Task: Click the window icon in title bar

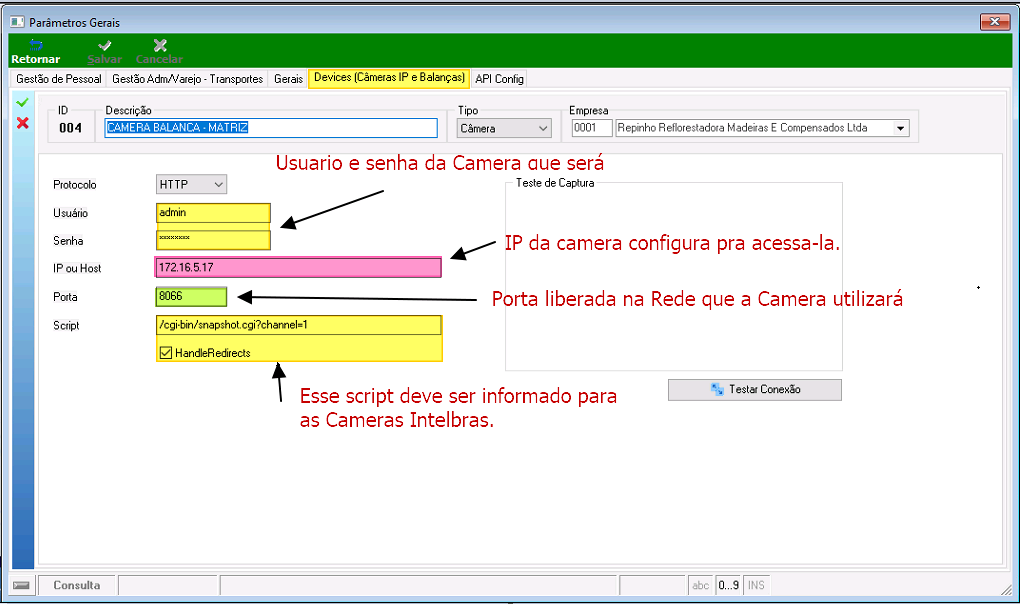Action: (17, 22)
